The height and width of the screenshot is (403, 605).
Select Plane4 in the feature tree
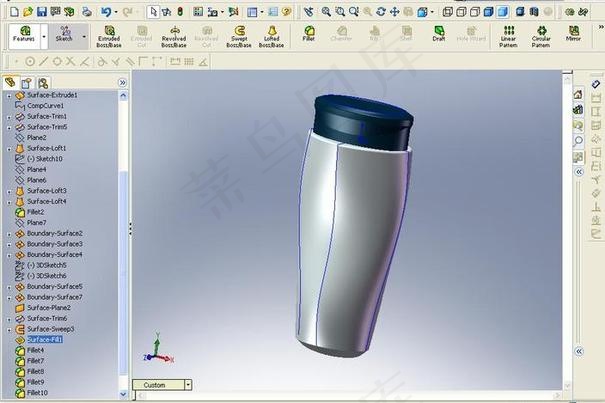[x=37, y=169]
